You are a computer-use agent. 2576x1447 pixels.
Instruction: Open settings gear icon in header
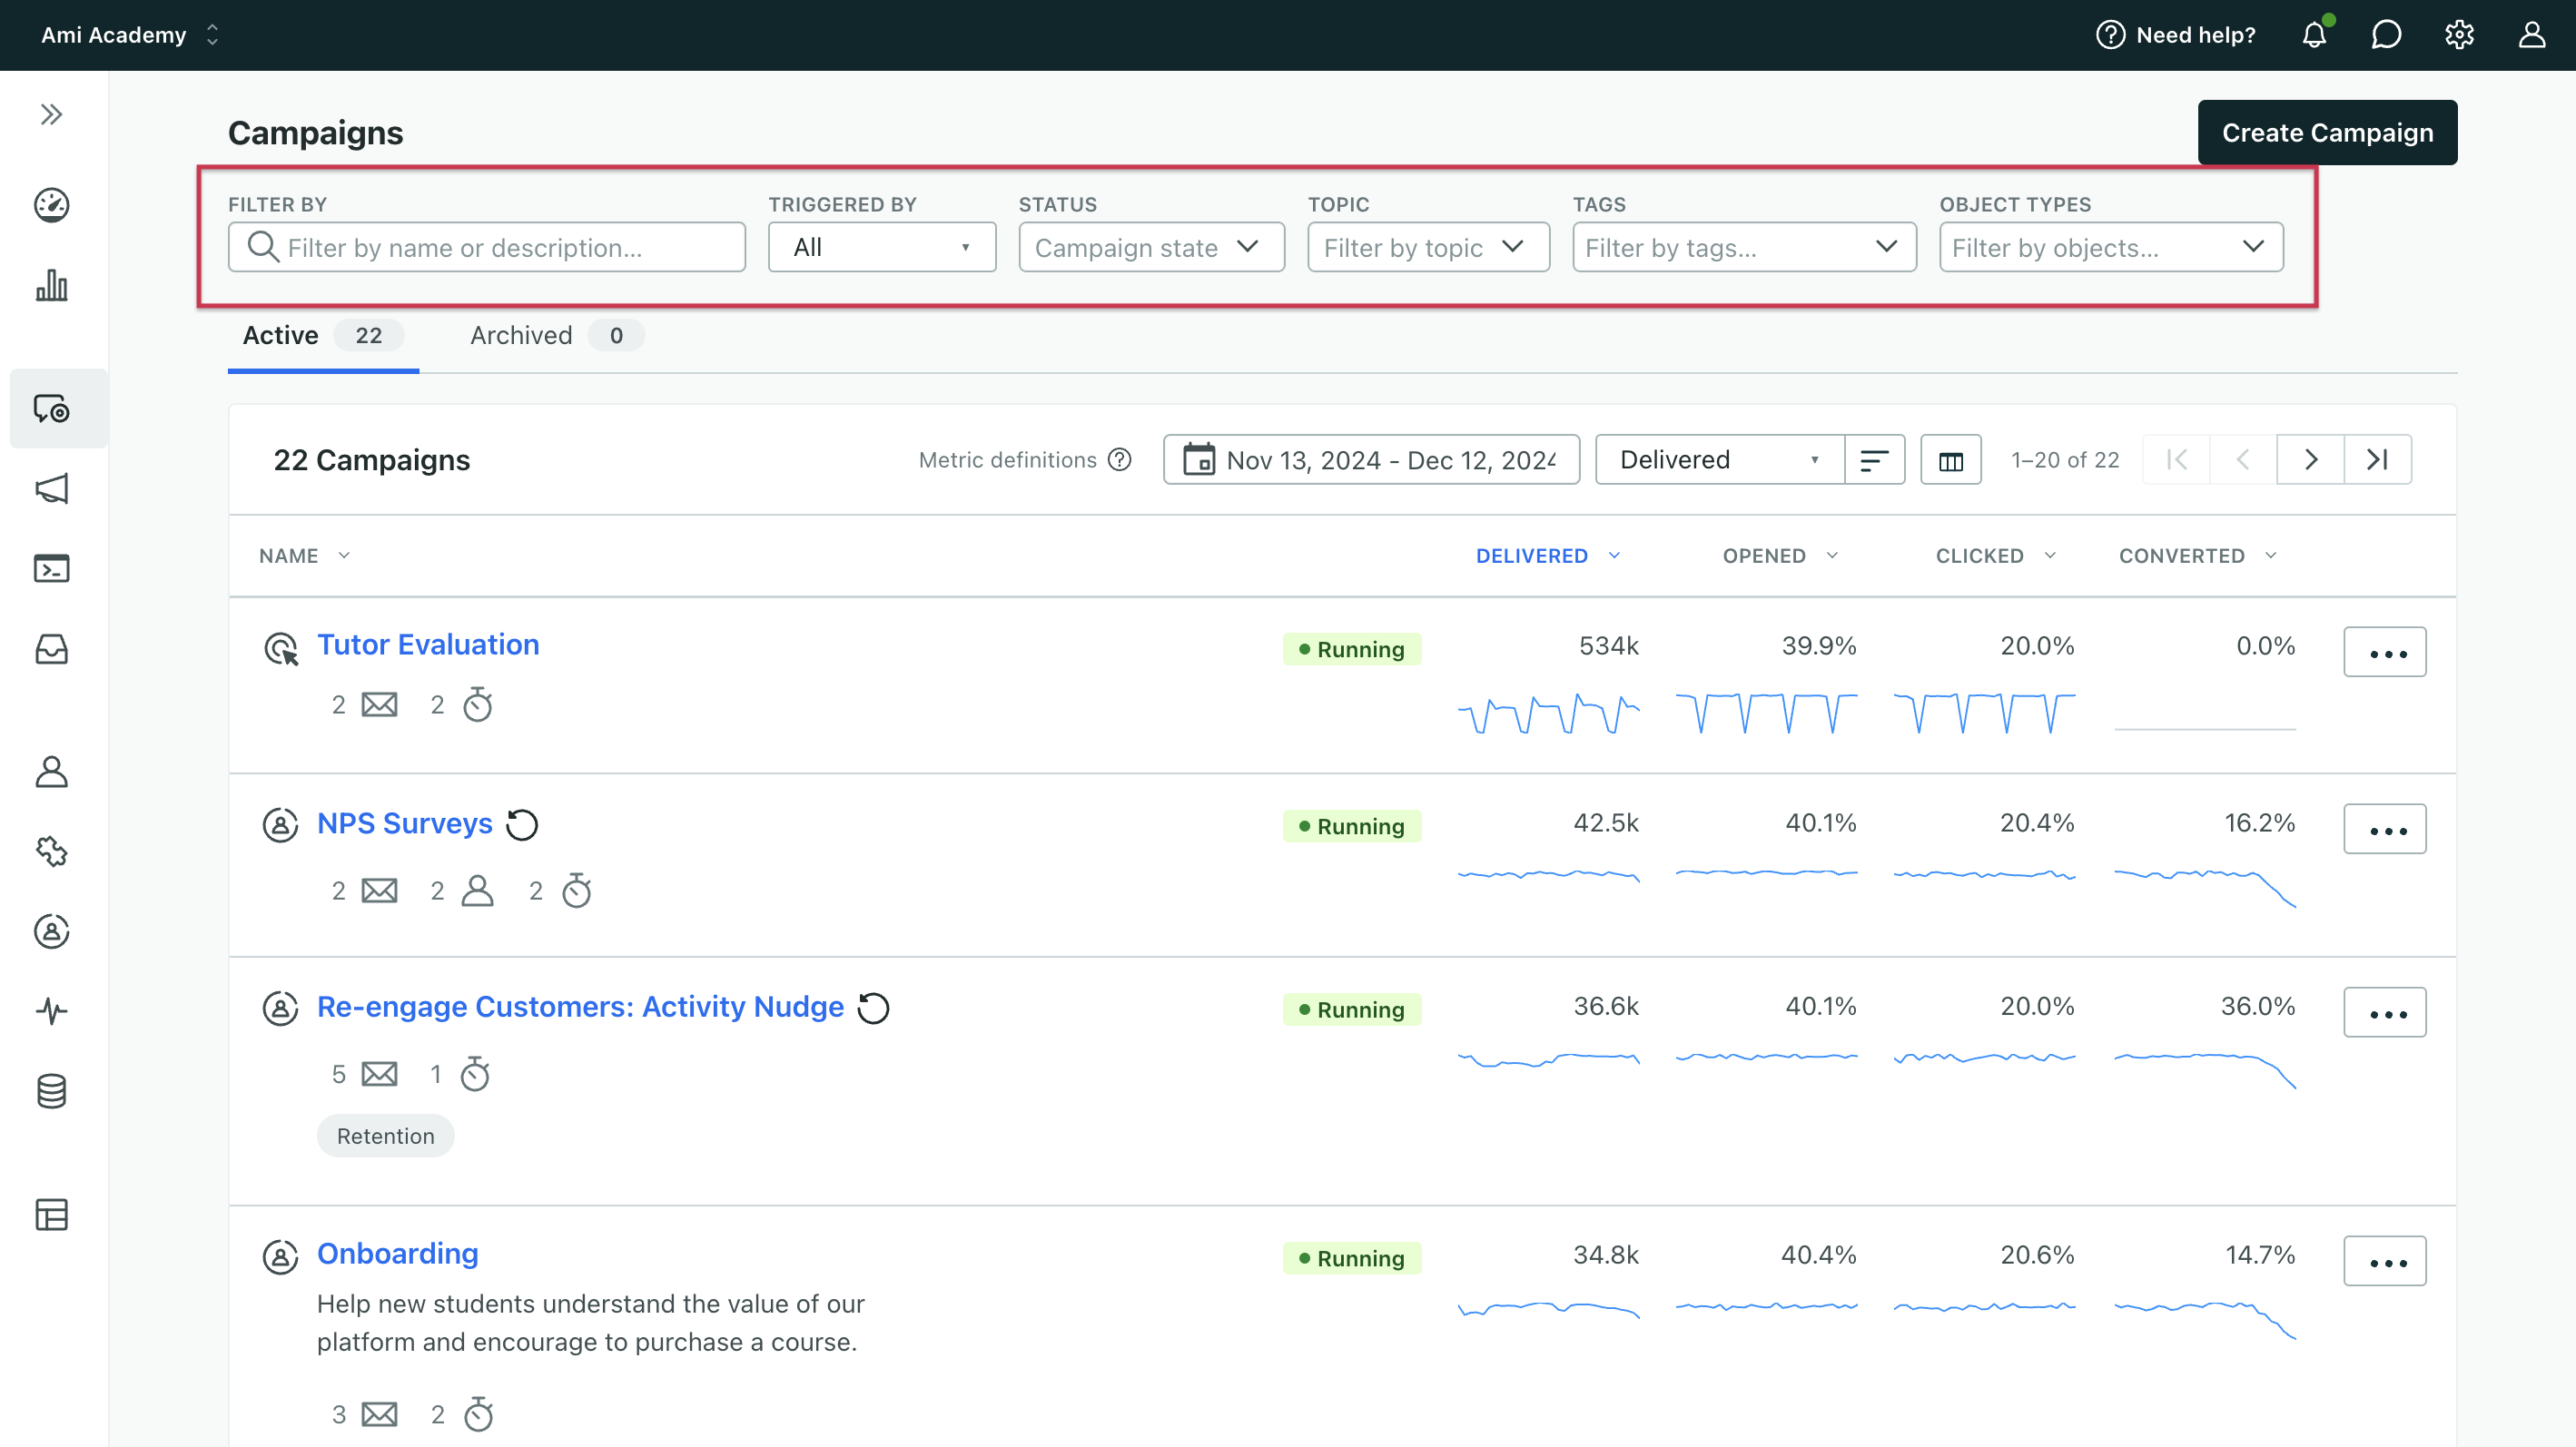click(2459, 35)
